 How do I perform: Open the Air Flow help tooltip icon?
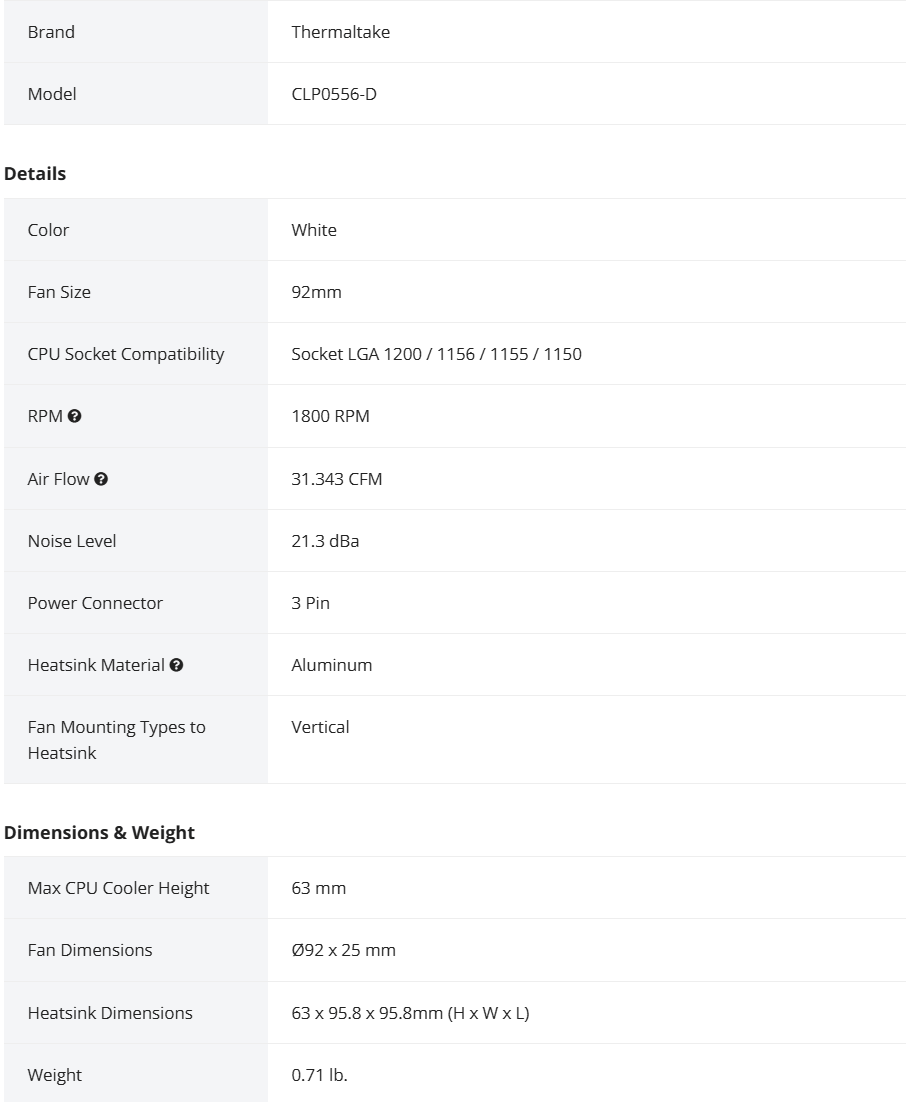coord(101,479)
